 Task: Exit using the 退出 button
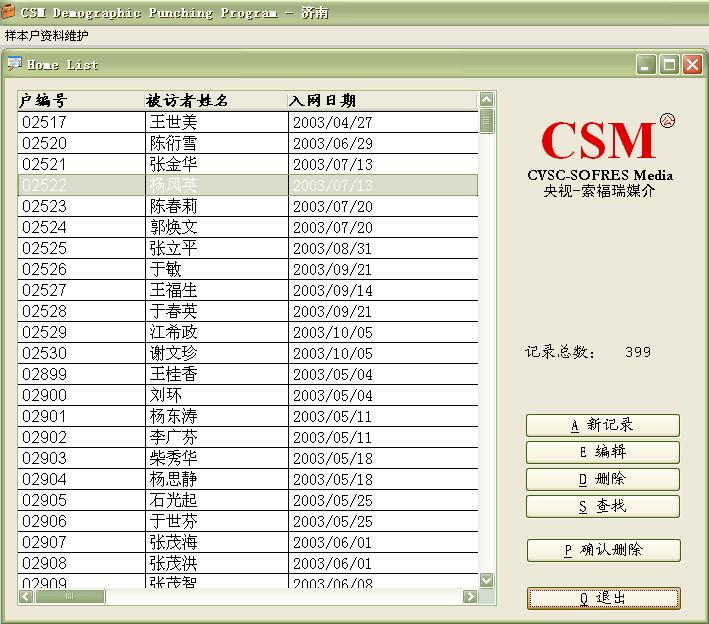click(603, 598)
